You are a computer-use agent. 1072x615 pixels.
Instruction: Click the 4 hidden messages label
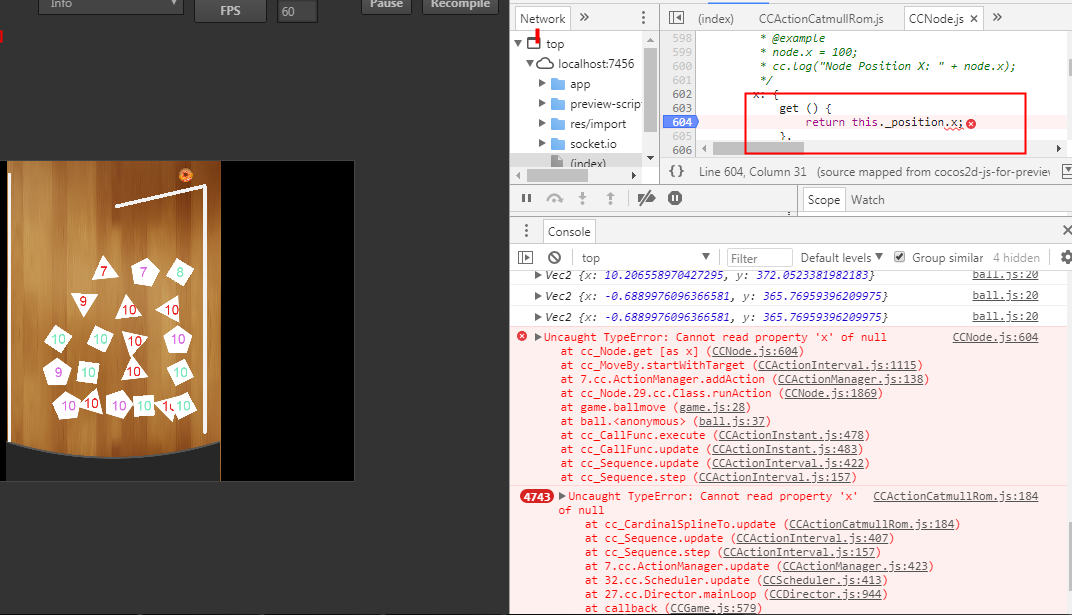pyautogui.click(x=1016, y=258)
